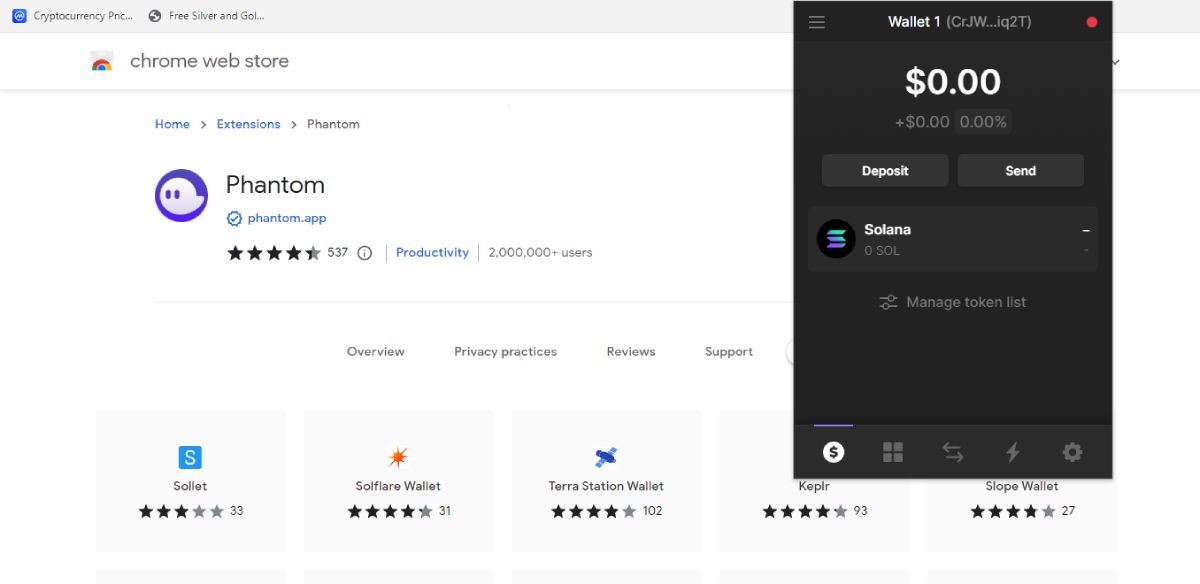Click the Phantom star rating
1200x584 pixels.
coord(274,253)
